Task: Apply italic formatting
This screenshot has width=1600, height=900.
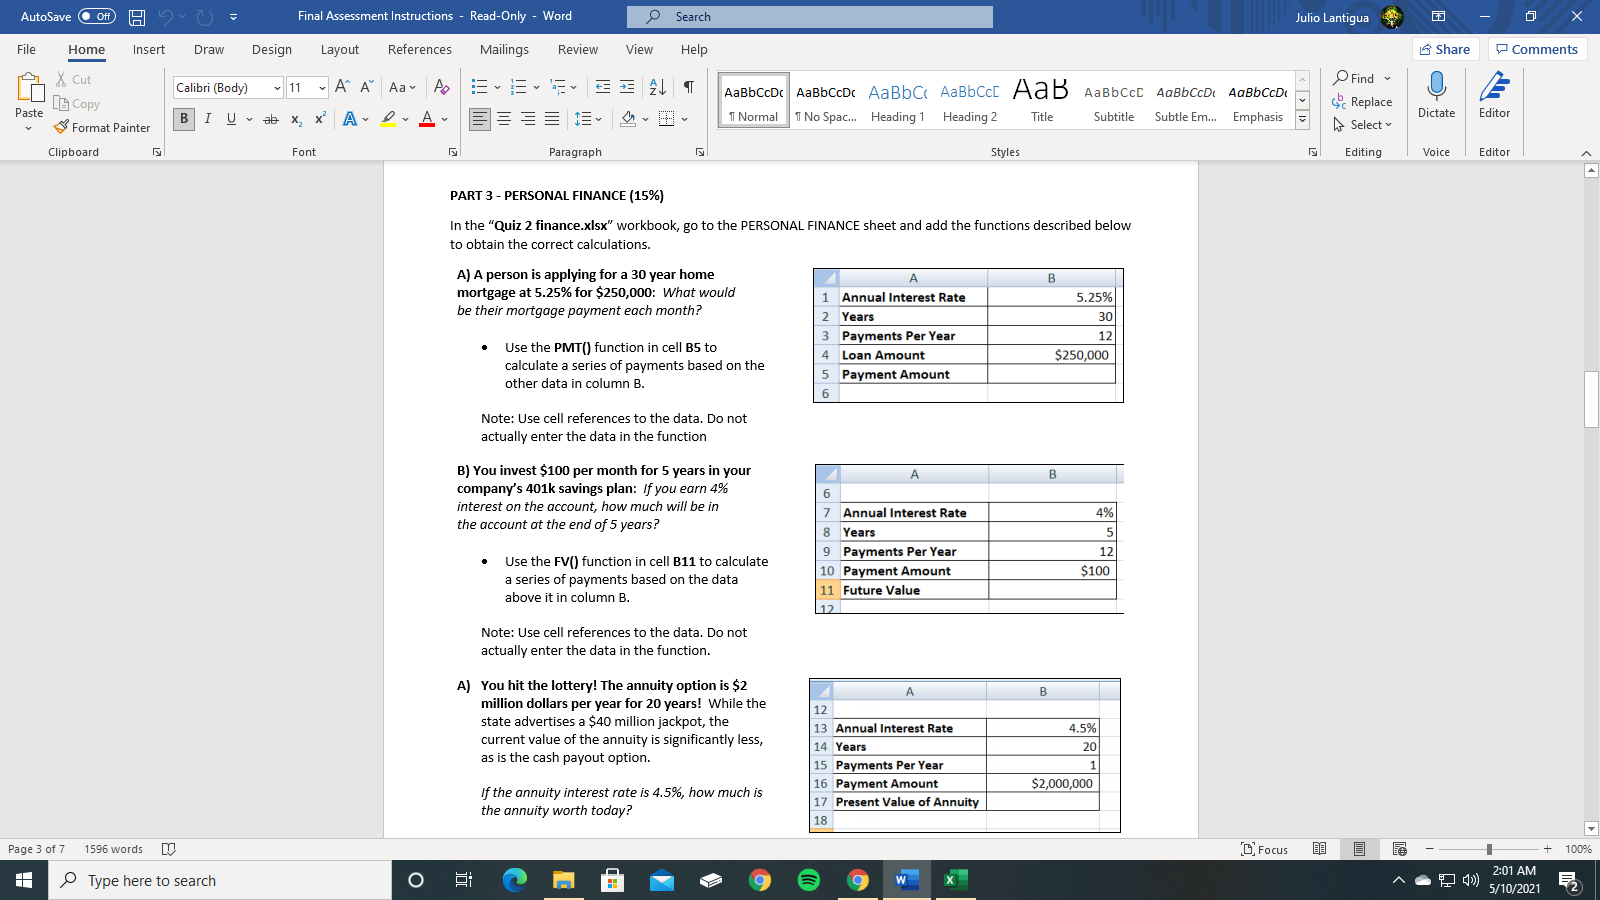Action: tap(207, 118)
